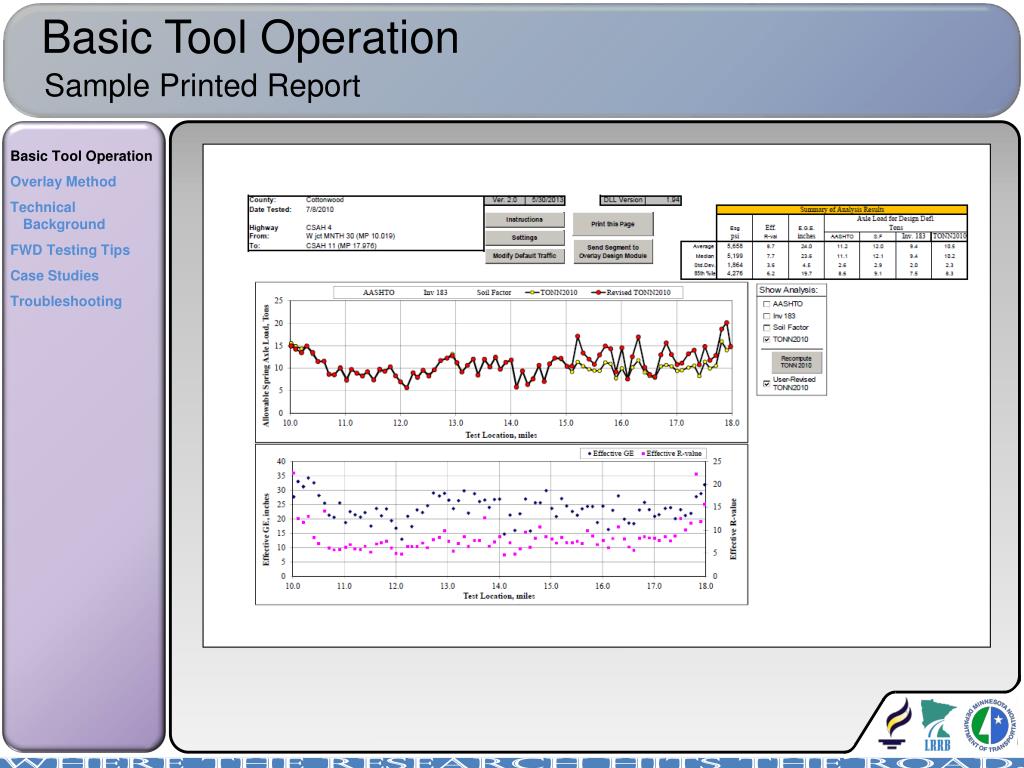Open FWD Testing Tips section
The height and width of the screenshot is (768, 1024).
tap(70, 250)
